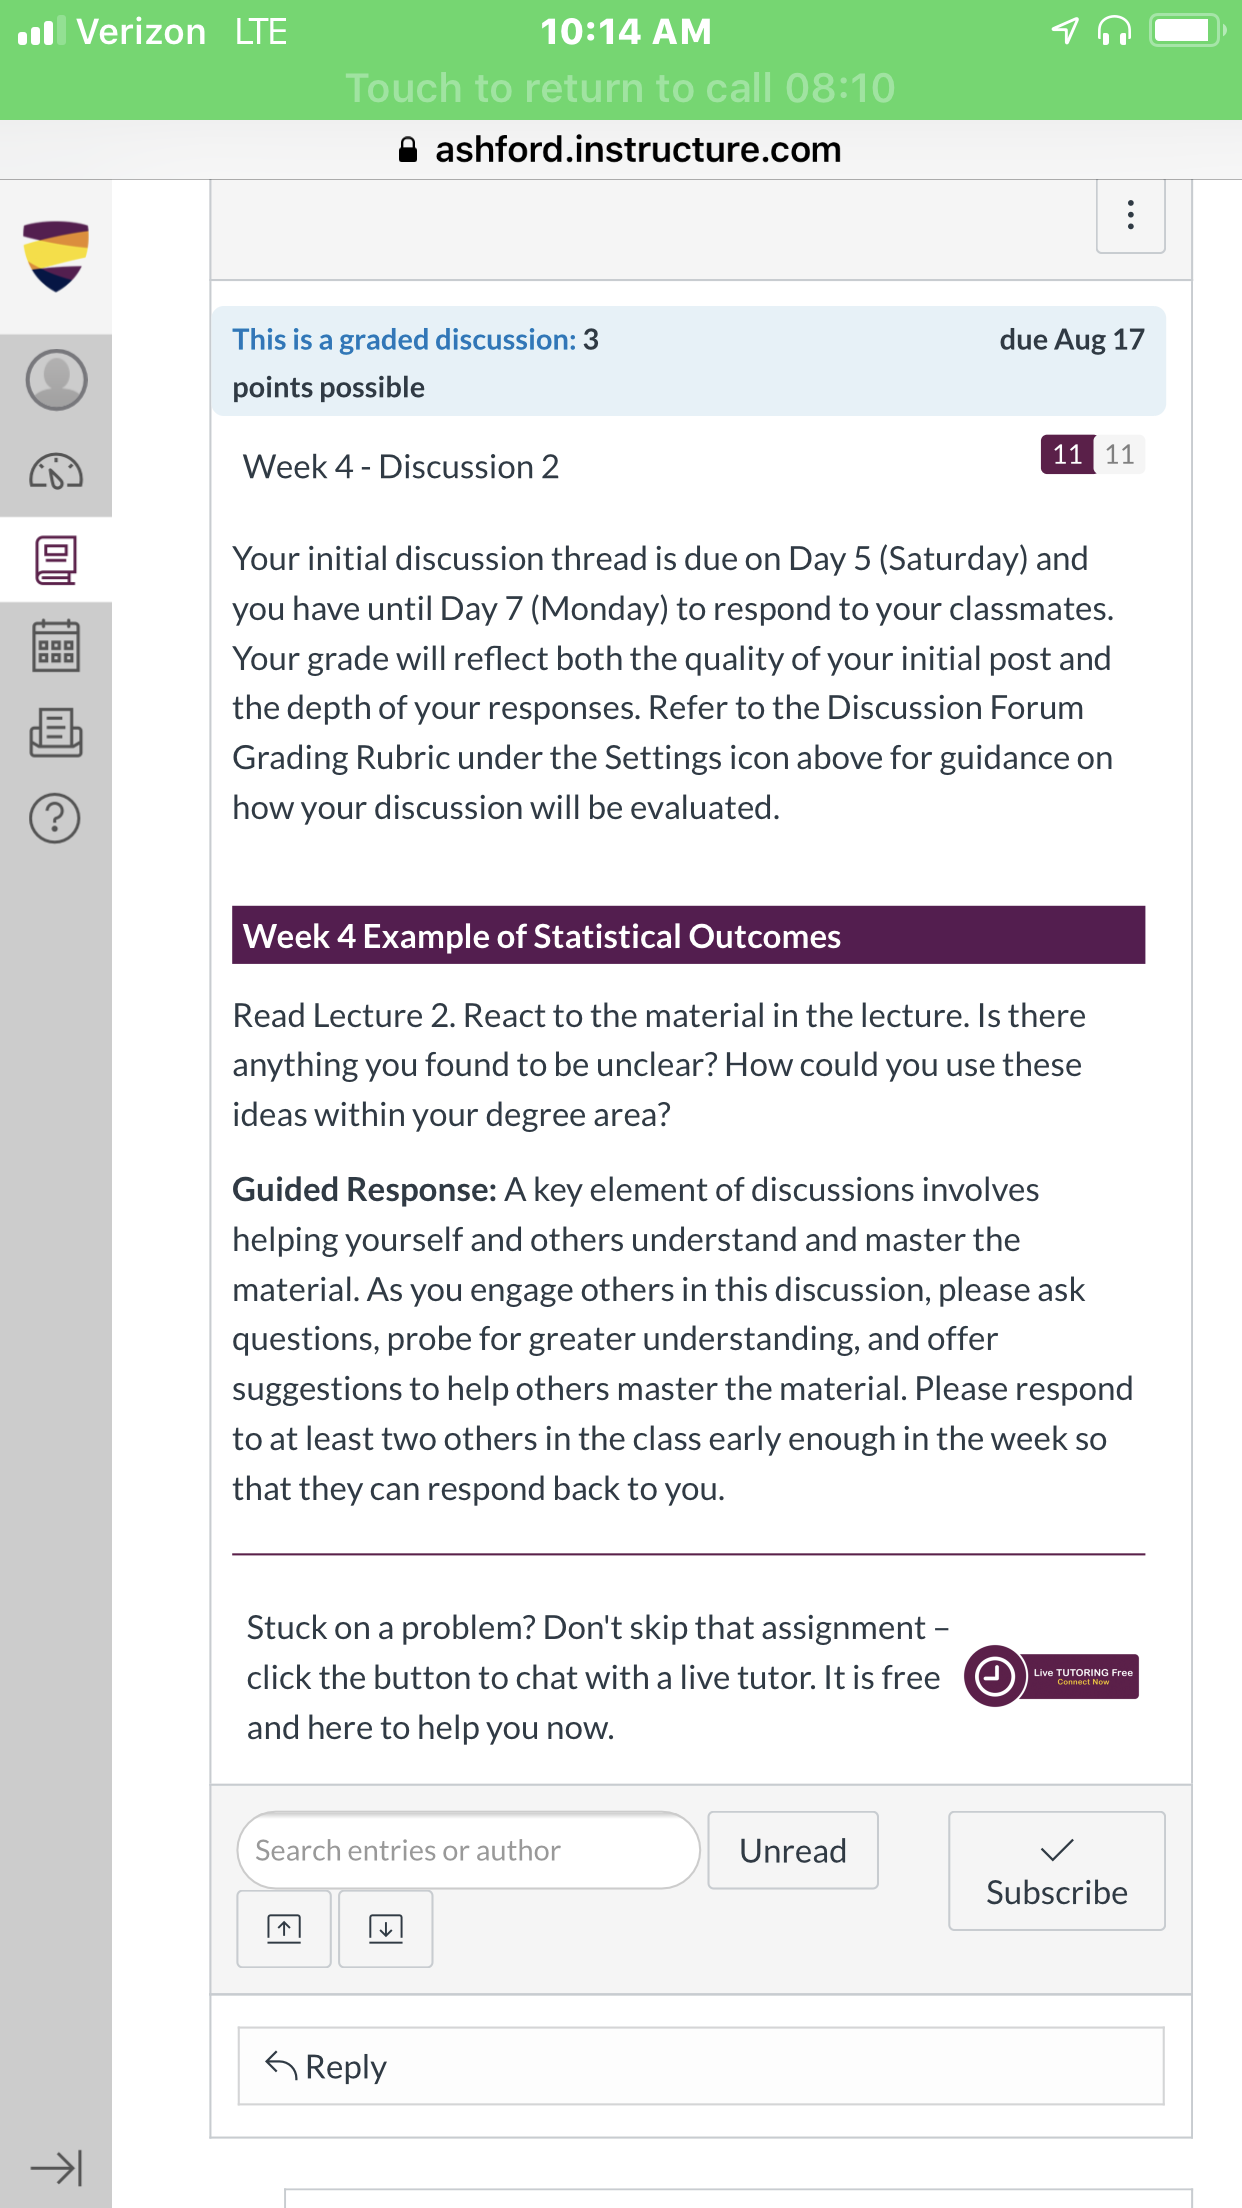The image size is (1242, 2208).
Task: Toggle the Unread filter button
Action: click(793, 1850)
